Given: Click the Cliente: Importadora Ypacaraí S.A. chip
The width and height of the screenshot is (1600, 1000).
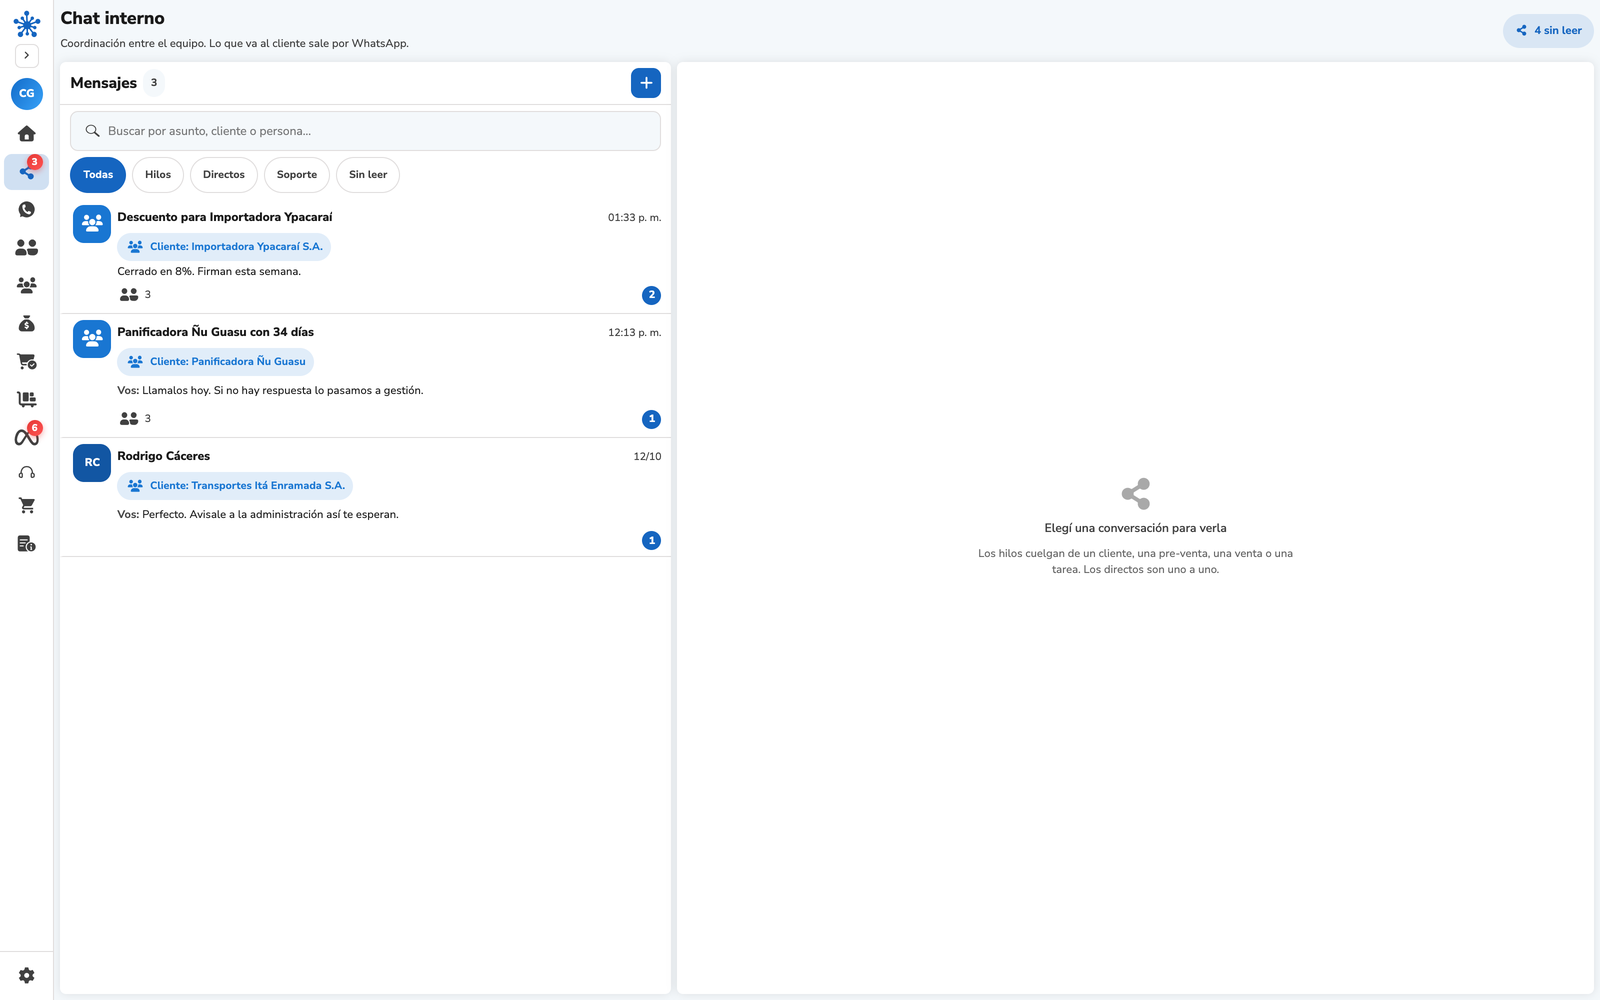Looking at the screenshot, I should click(x=224, y=247).
